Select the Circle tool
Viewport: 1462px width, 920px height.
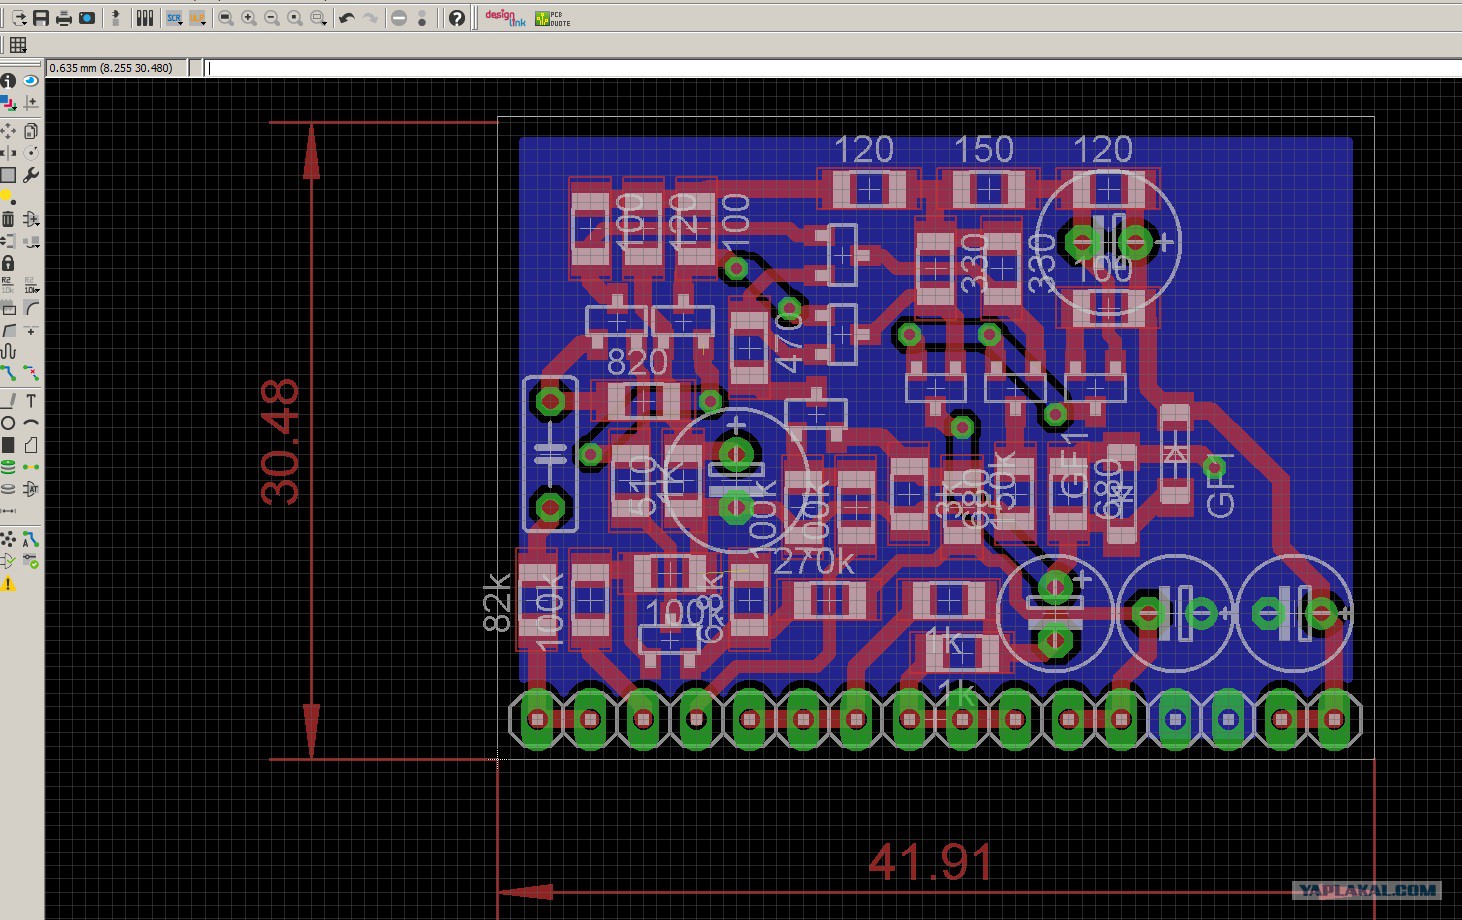(x=8, y=423)
